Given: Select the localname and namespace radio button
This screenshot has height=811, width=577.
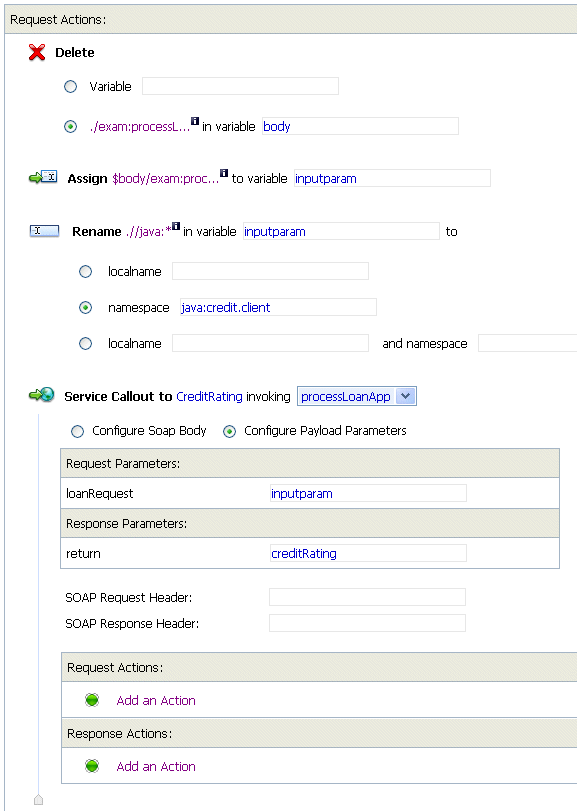Looking at the screenshot, I should tap(85, 343).
